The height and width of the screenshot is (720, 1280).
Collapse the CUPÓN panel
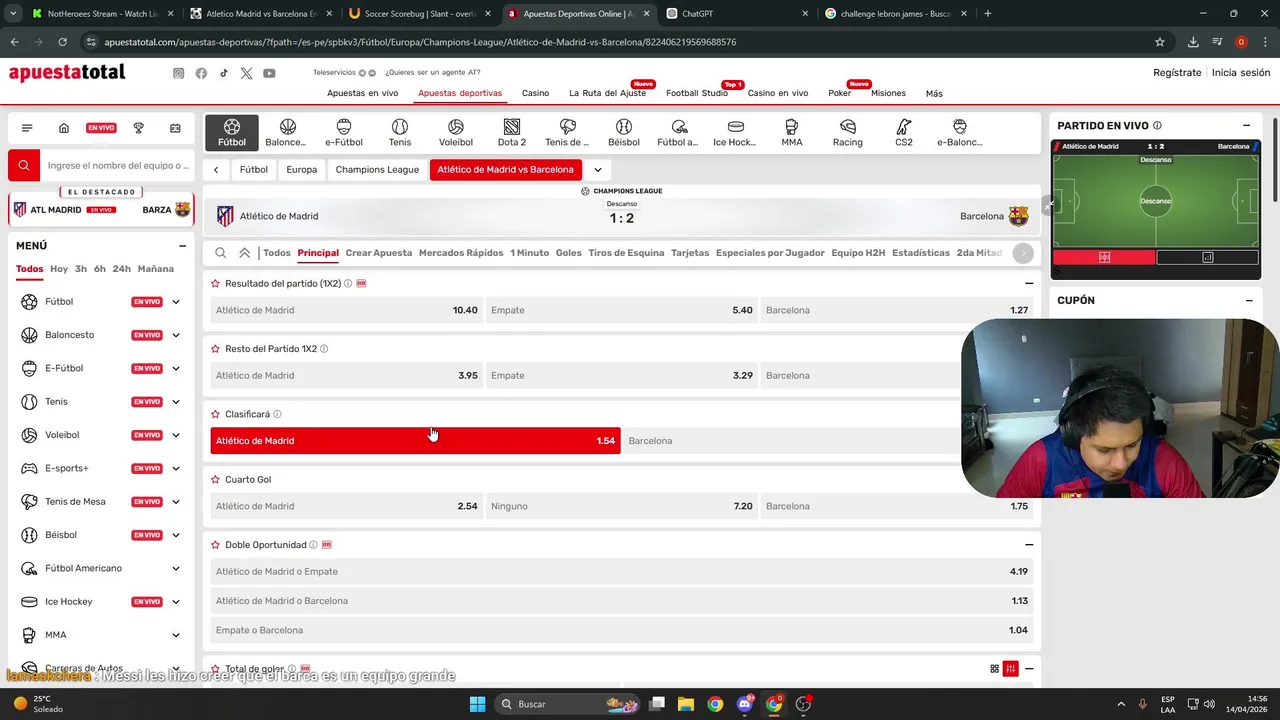pos(1249,300)
